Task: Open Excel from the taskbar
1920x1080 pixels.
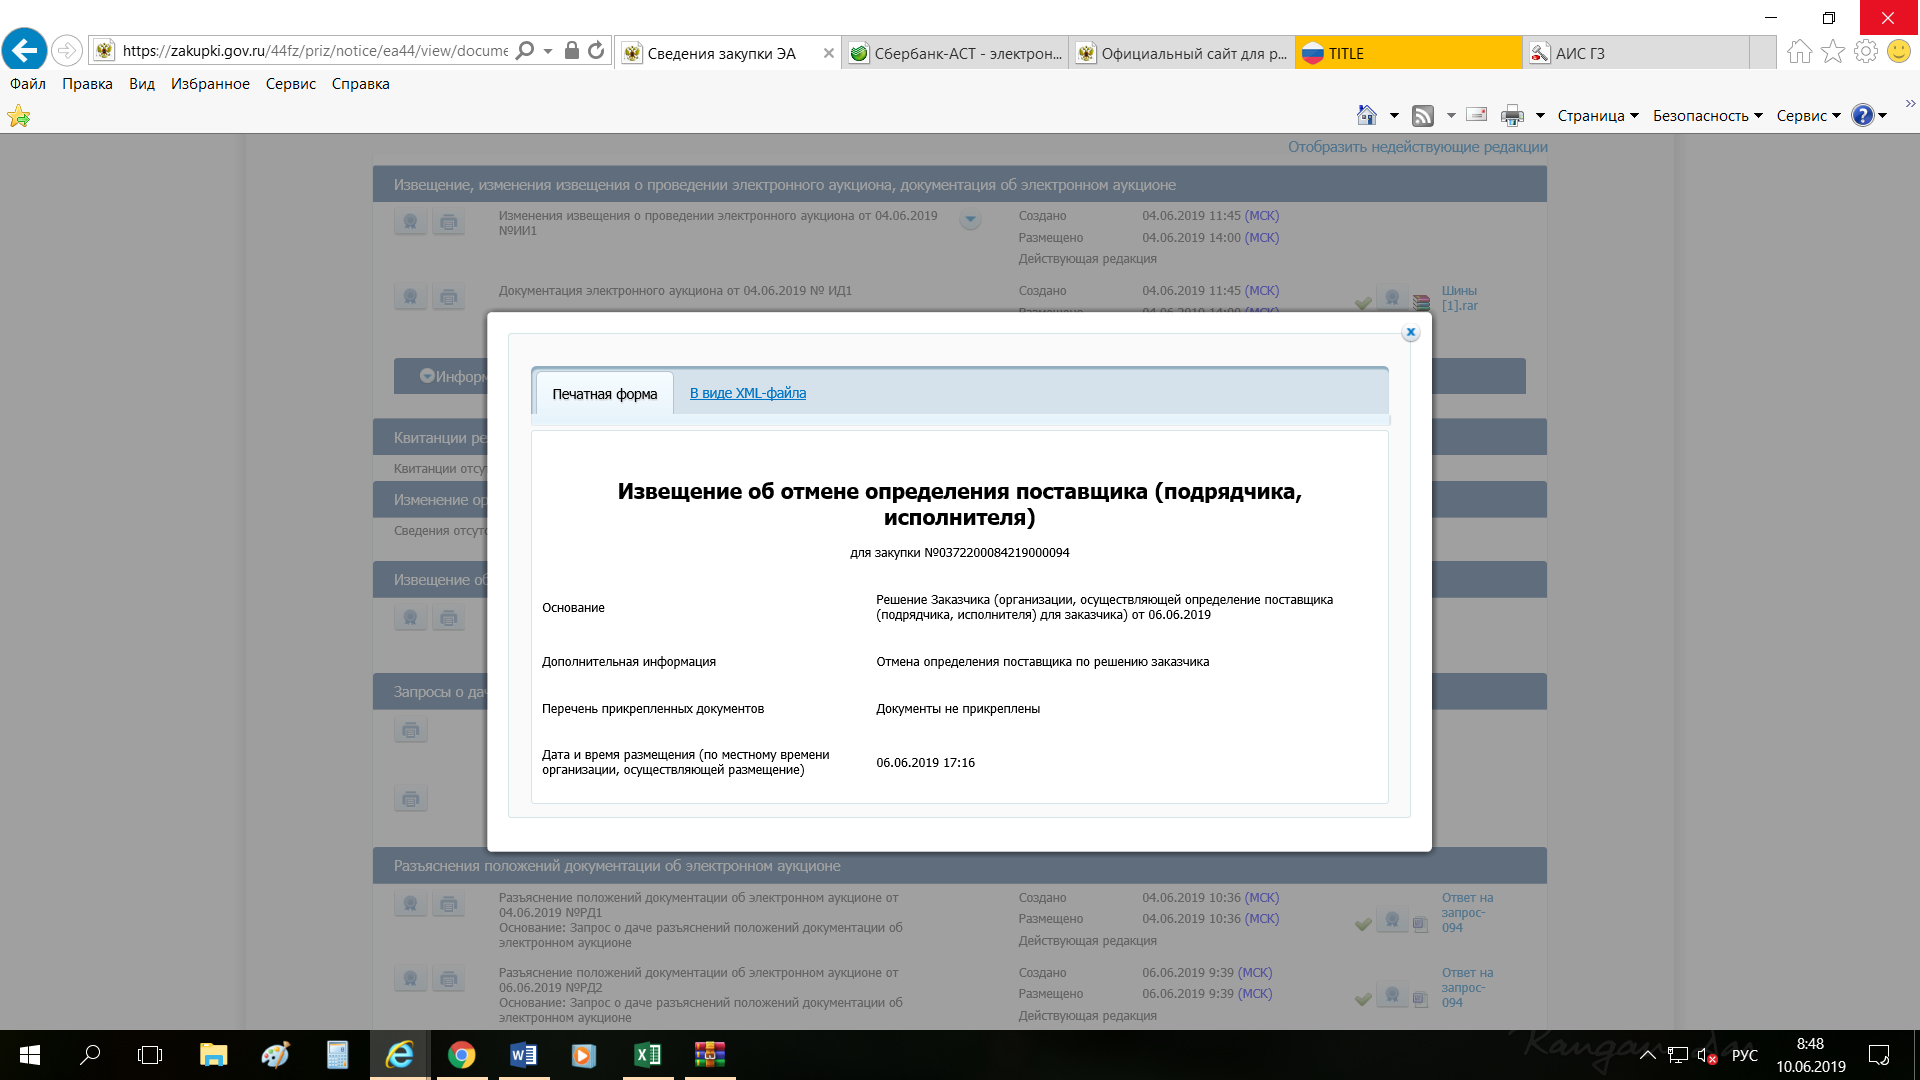Action: pos(647,1055)
